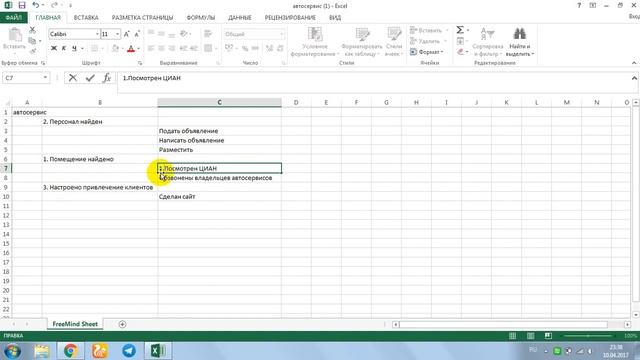Open the number format Общий dropdown
640x360 pixels.
coord(282,34)
